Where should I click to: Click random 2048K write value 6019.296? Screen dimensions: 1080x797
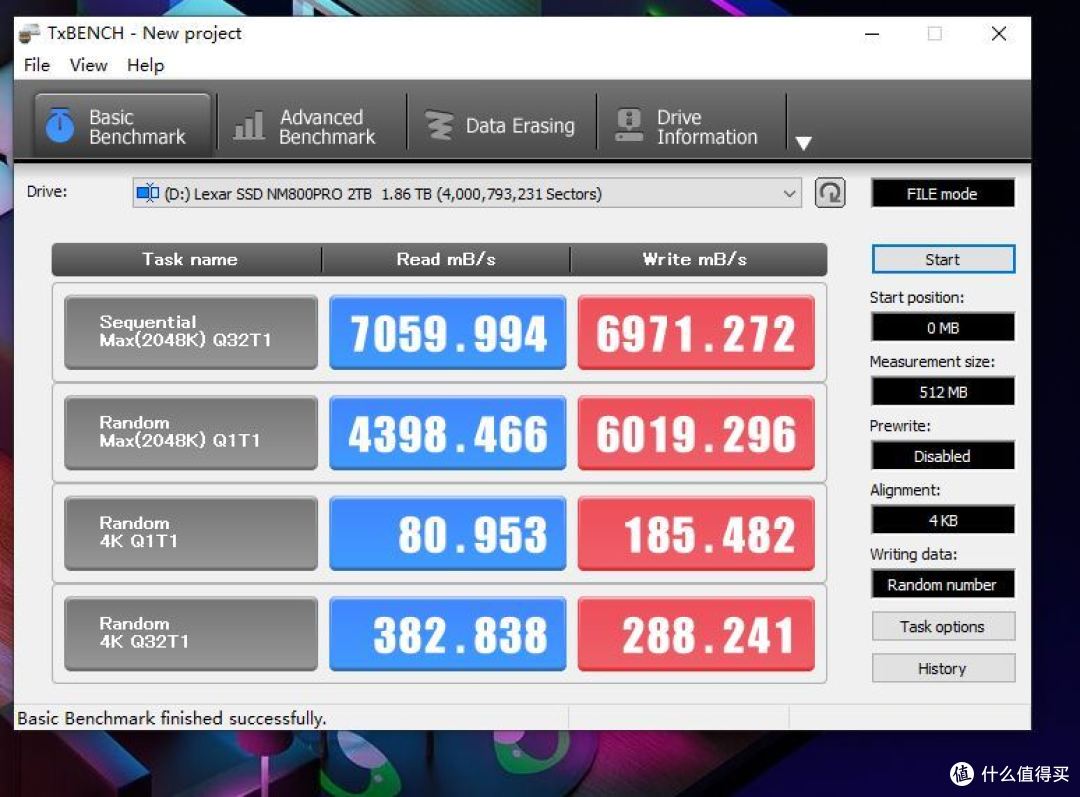pyautogui.click(x=696, y=433)
